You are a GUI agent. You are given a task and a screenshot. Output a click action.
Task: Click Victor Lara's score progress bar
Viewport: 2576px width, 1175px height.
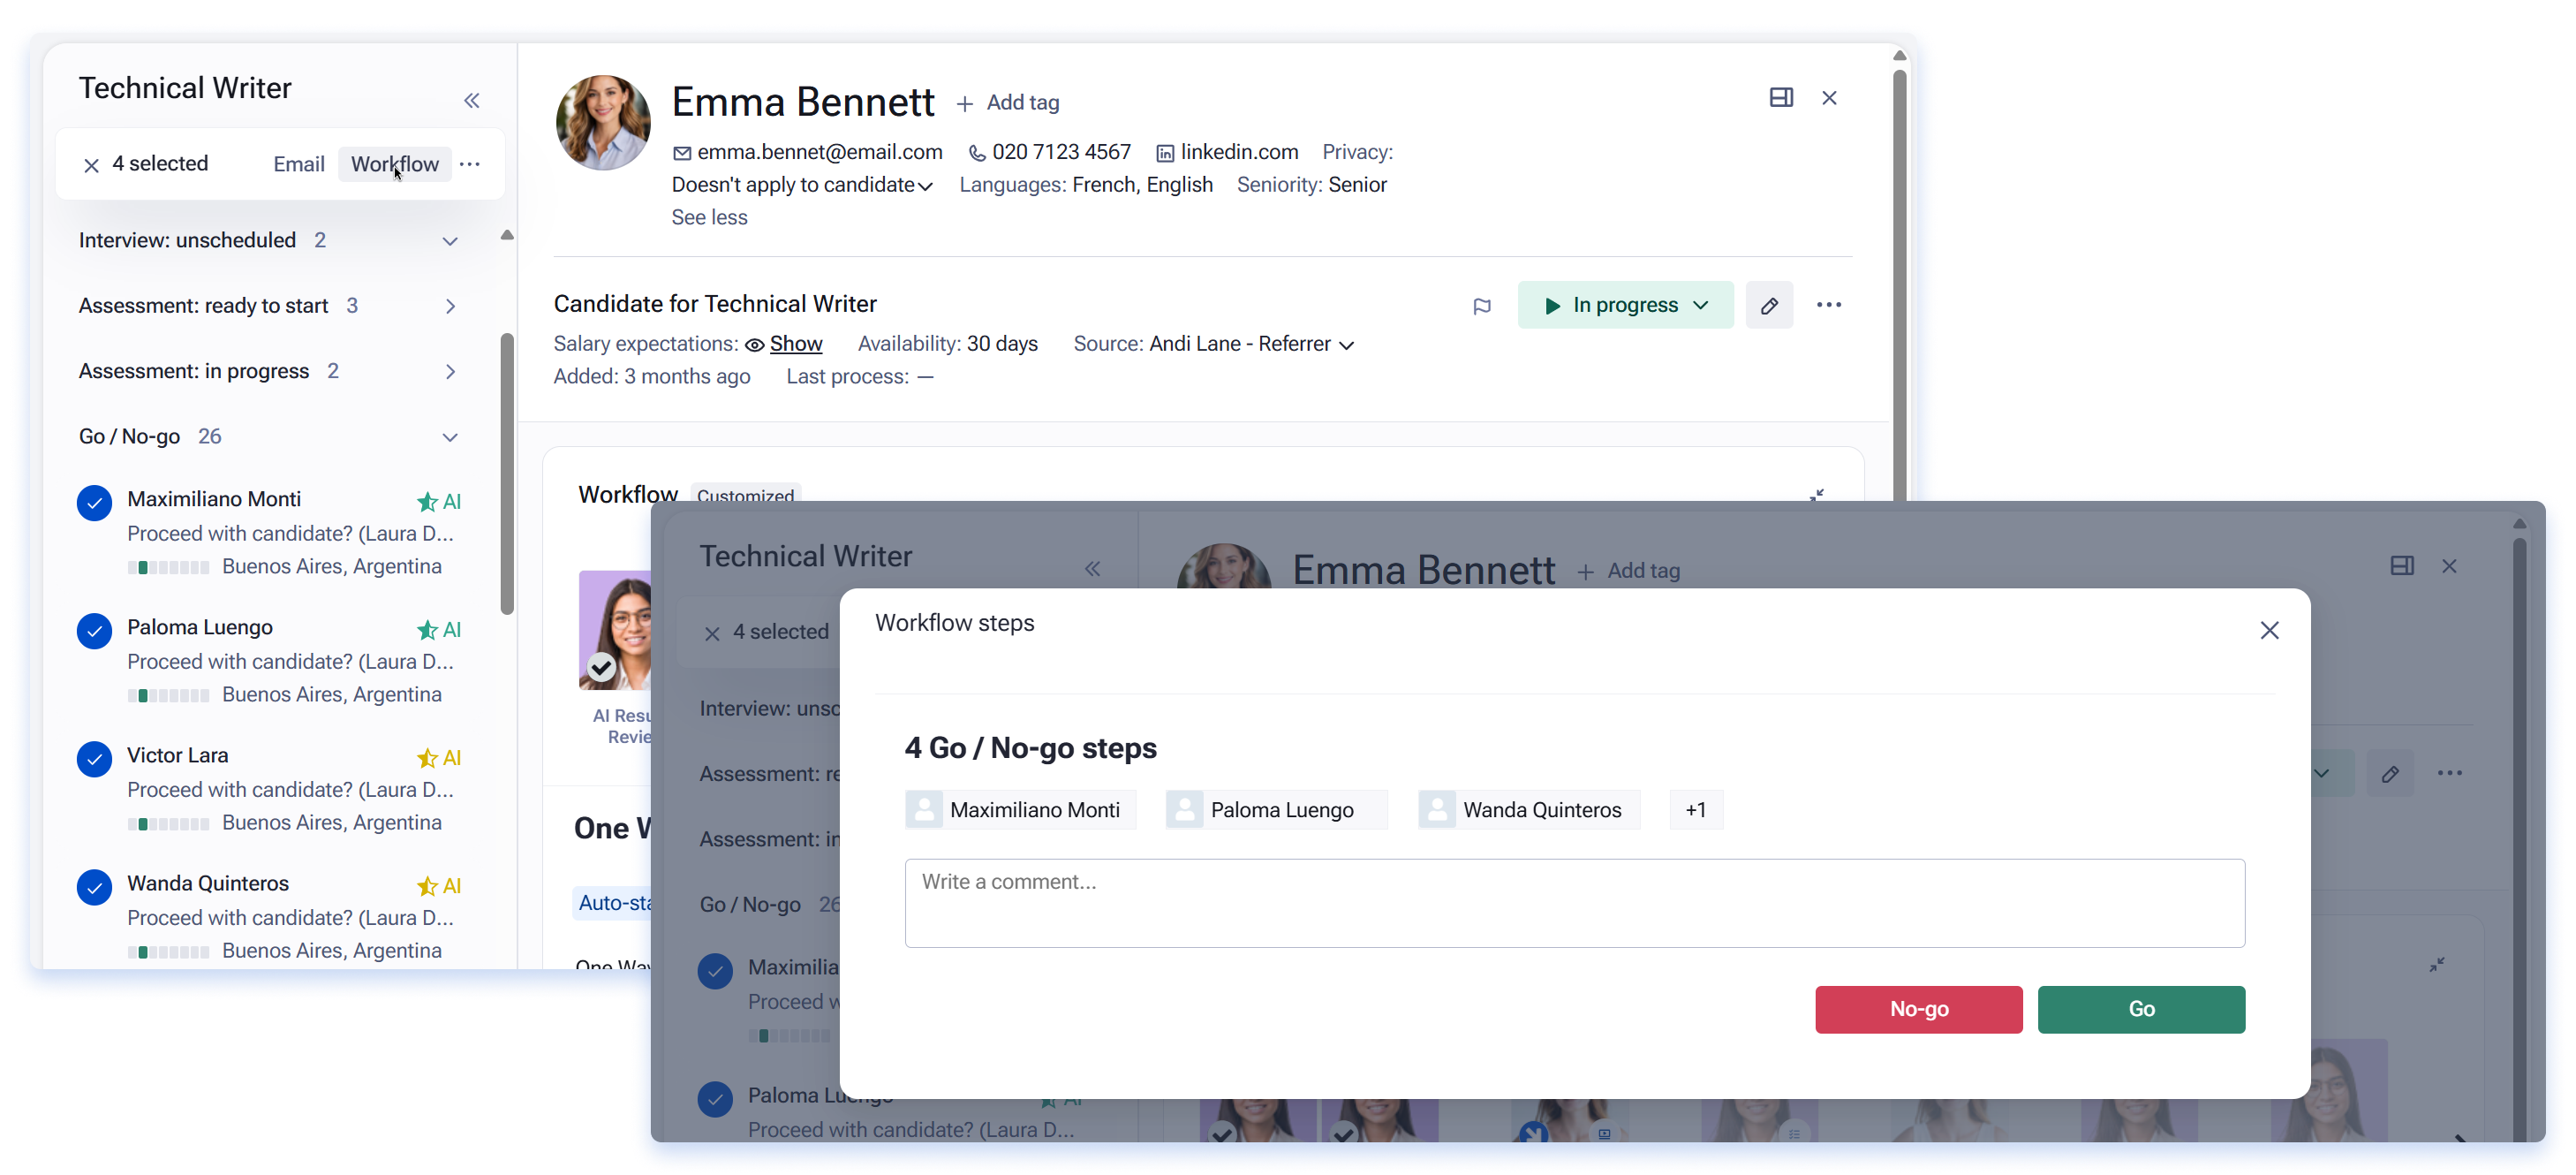[168, 824]
